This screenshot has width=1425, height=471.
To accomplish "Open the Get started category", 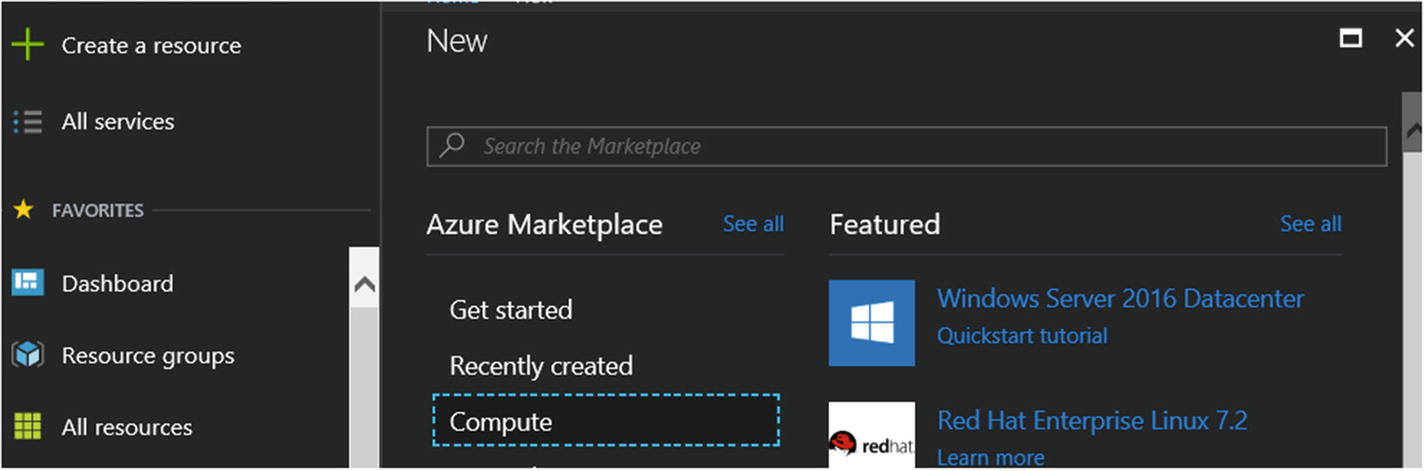I will [x=511, y=309].
